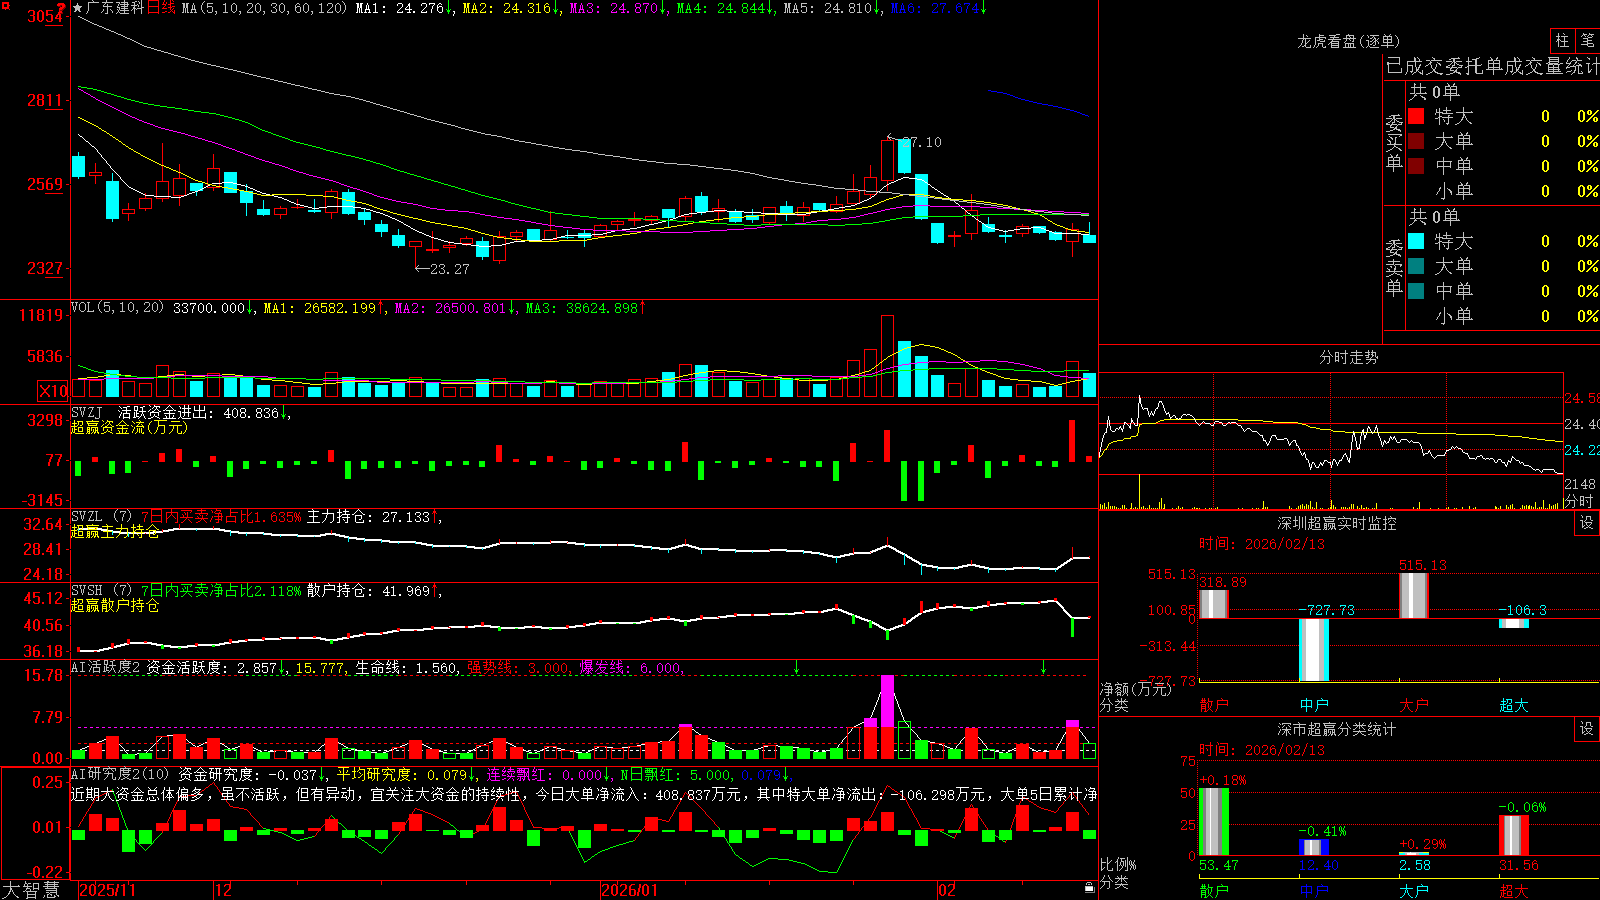
Task: Open 设 settings for 深市超赢分类统计
Action: tap(1587, 729)
